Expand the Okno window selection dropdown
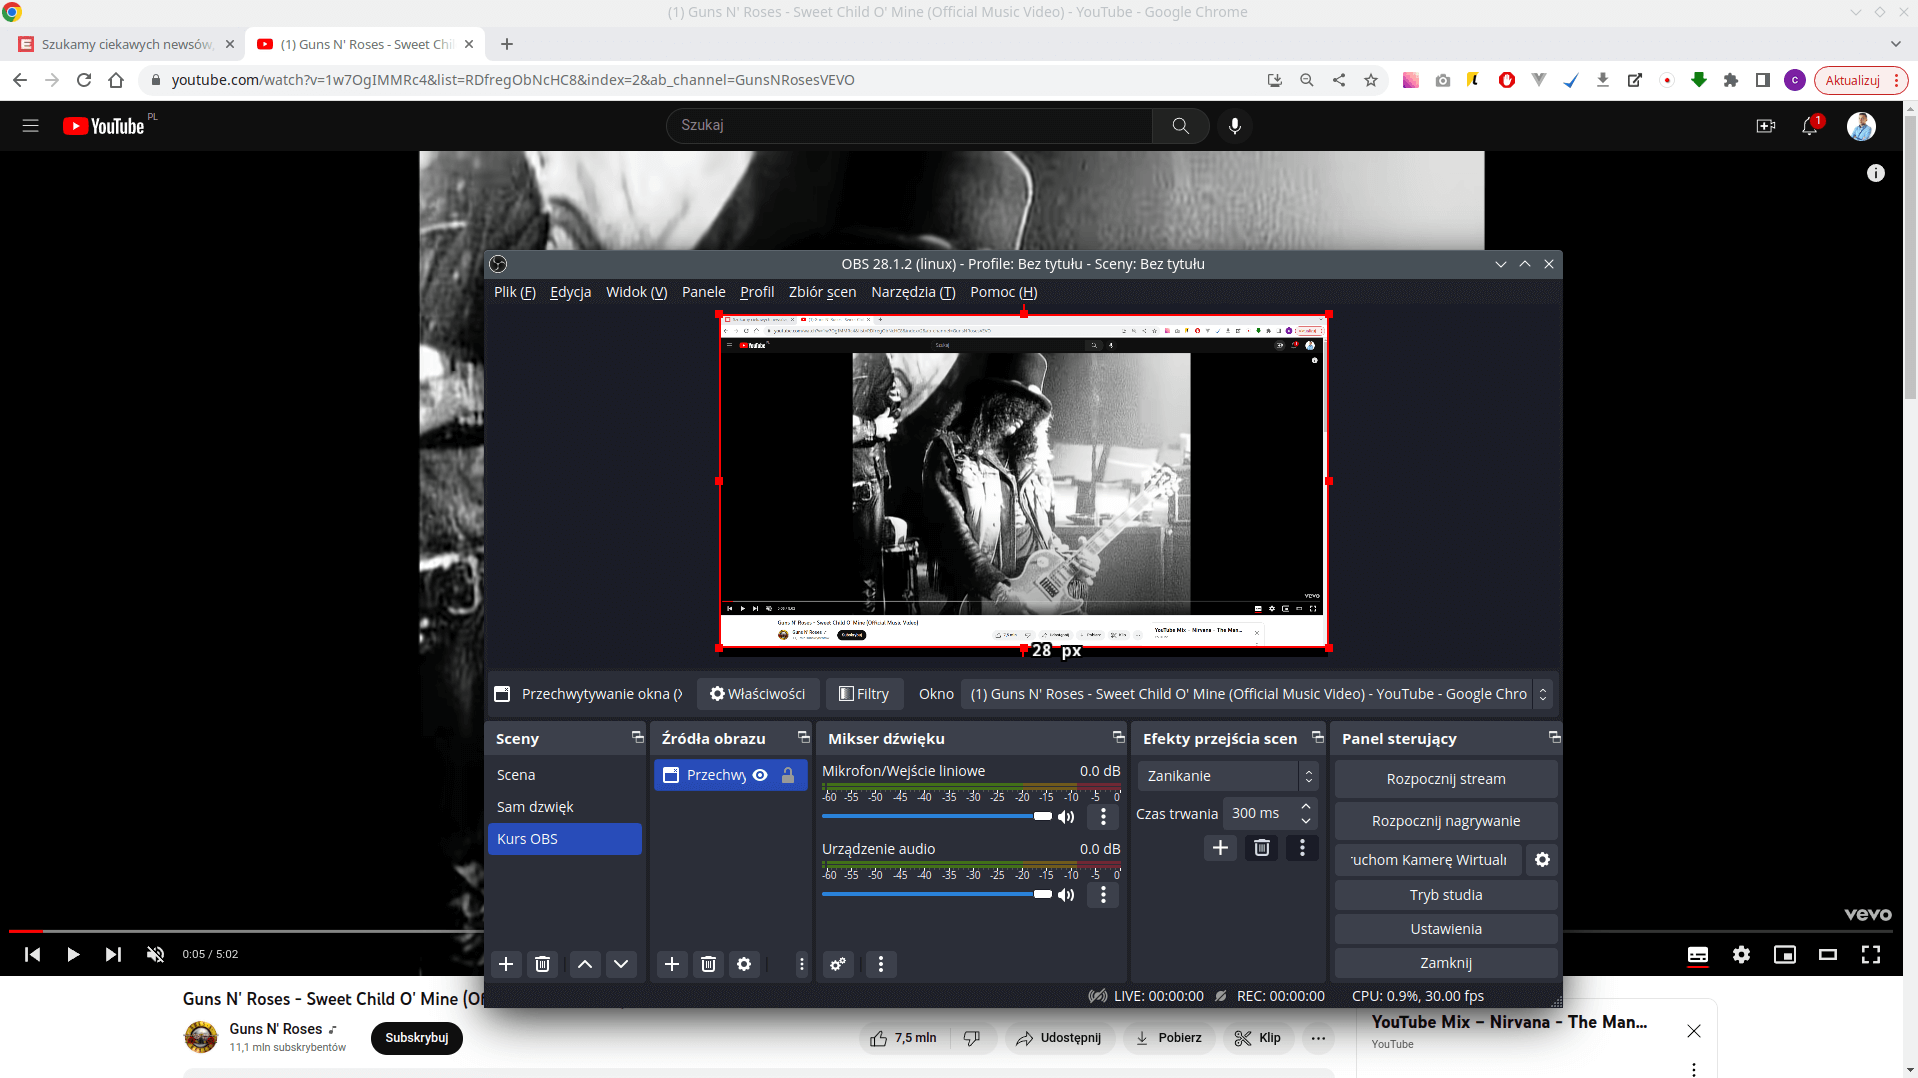Viewport: 1918px width, 1078px height. 1256,694
